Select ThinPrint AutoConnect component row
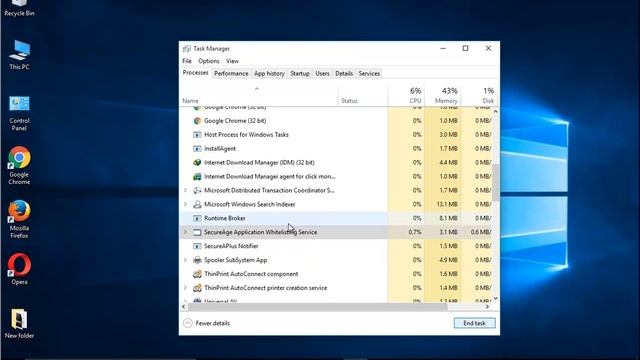The image size is (640, 360). point(336,274)
